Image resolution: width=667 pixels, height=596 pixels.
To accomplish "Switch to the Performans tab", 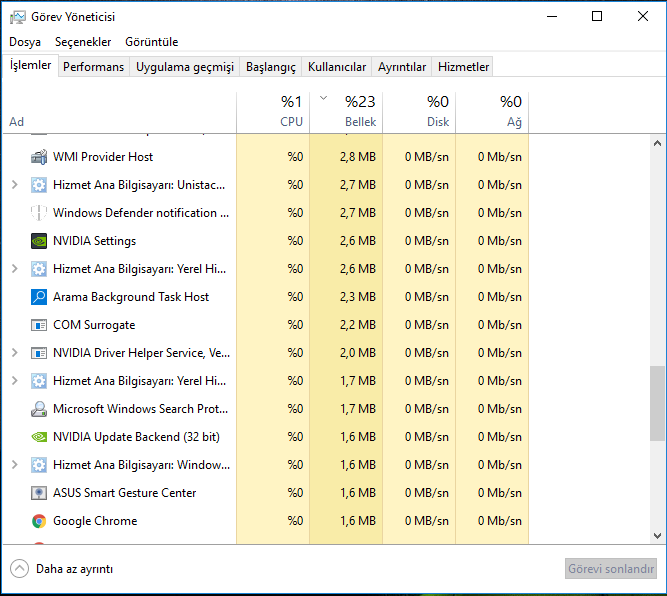I will [x=93, y=67].
